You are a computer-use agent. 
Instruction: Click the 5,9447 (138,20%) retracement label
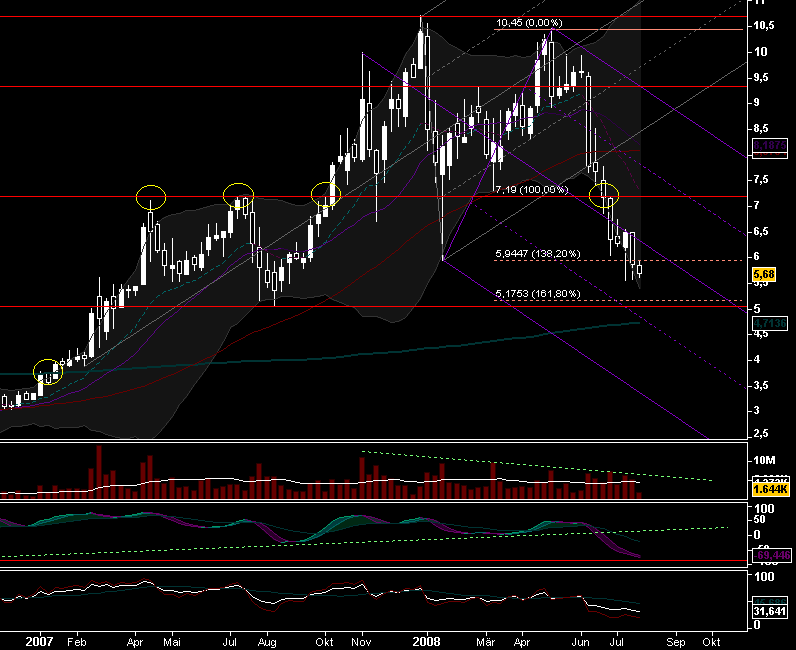click(x=538, y=253)
